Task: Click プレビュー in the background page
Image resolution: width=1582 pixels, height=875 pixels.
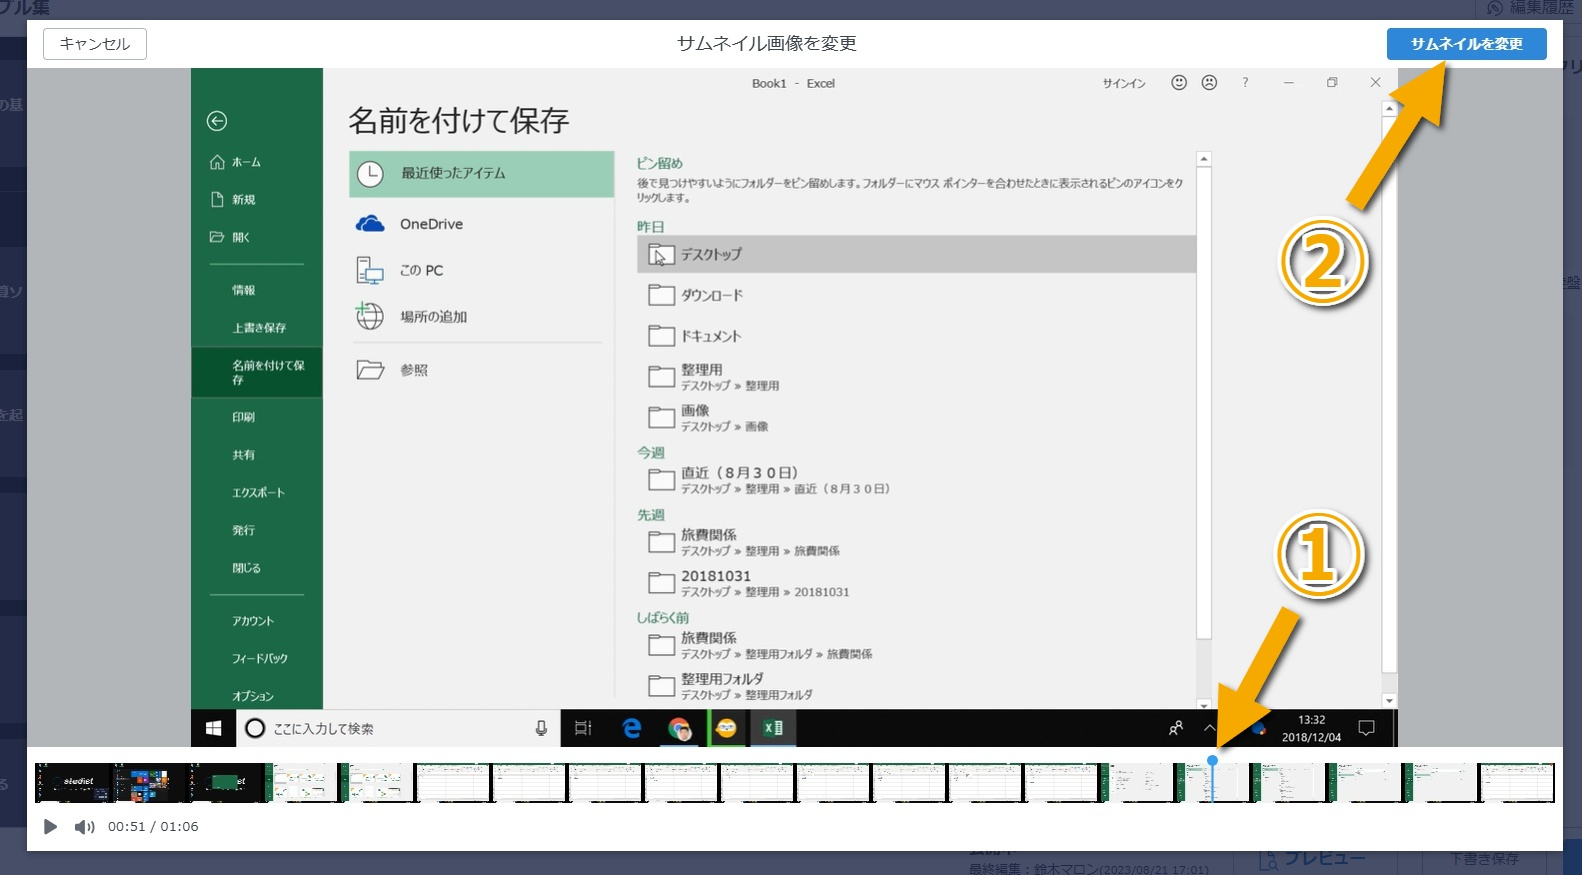Action: click(1313, 859)
